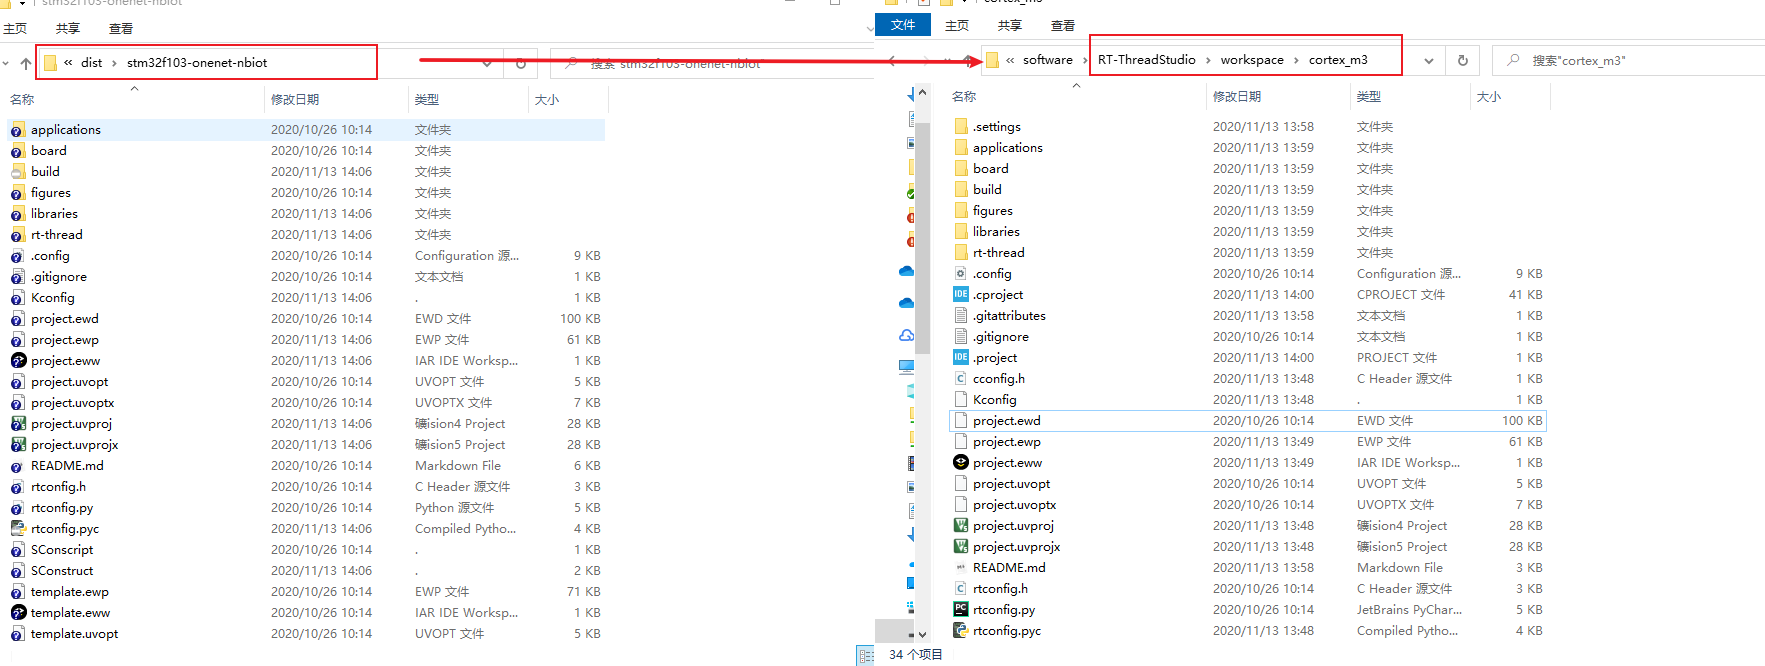Click the cconfig.h C header file icon
The width and height of the screenshot is (1765, 666).
tap(960, 378)
